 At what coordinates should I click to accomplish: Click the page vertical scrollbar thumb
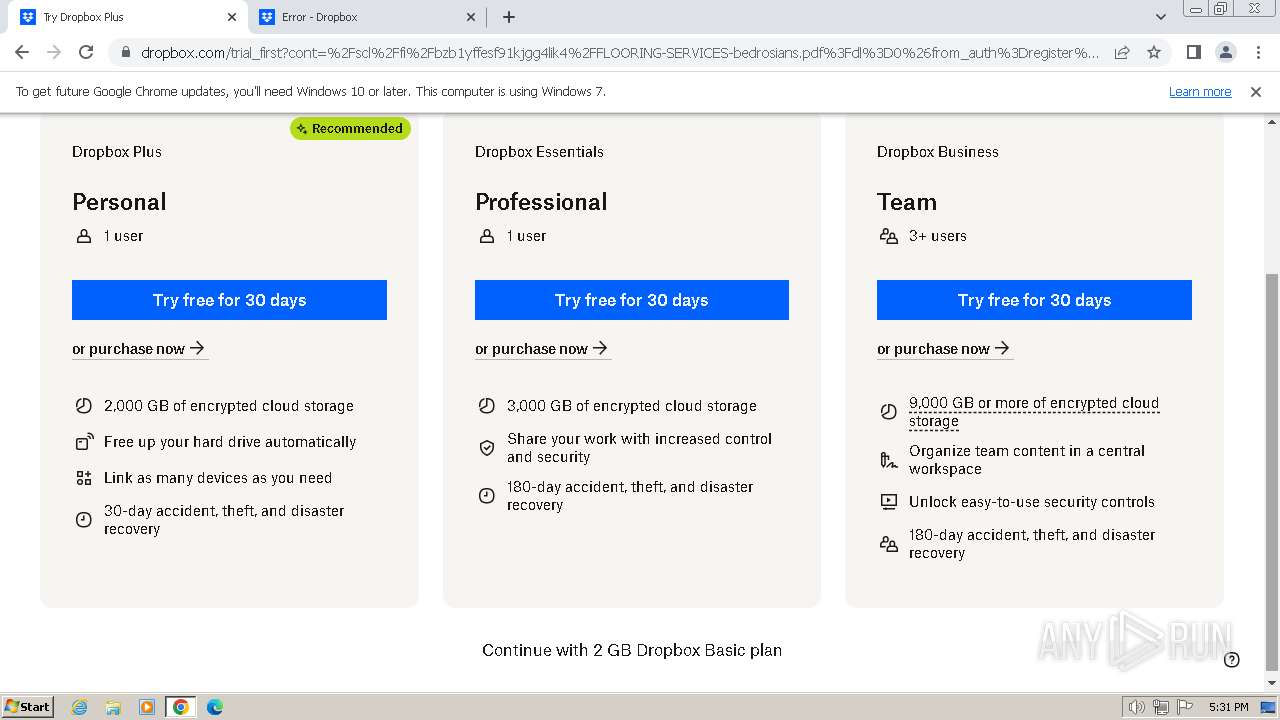click(x=1272, y=472)
